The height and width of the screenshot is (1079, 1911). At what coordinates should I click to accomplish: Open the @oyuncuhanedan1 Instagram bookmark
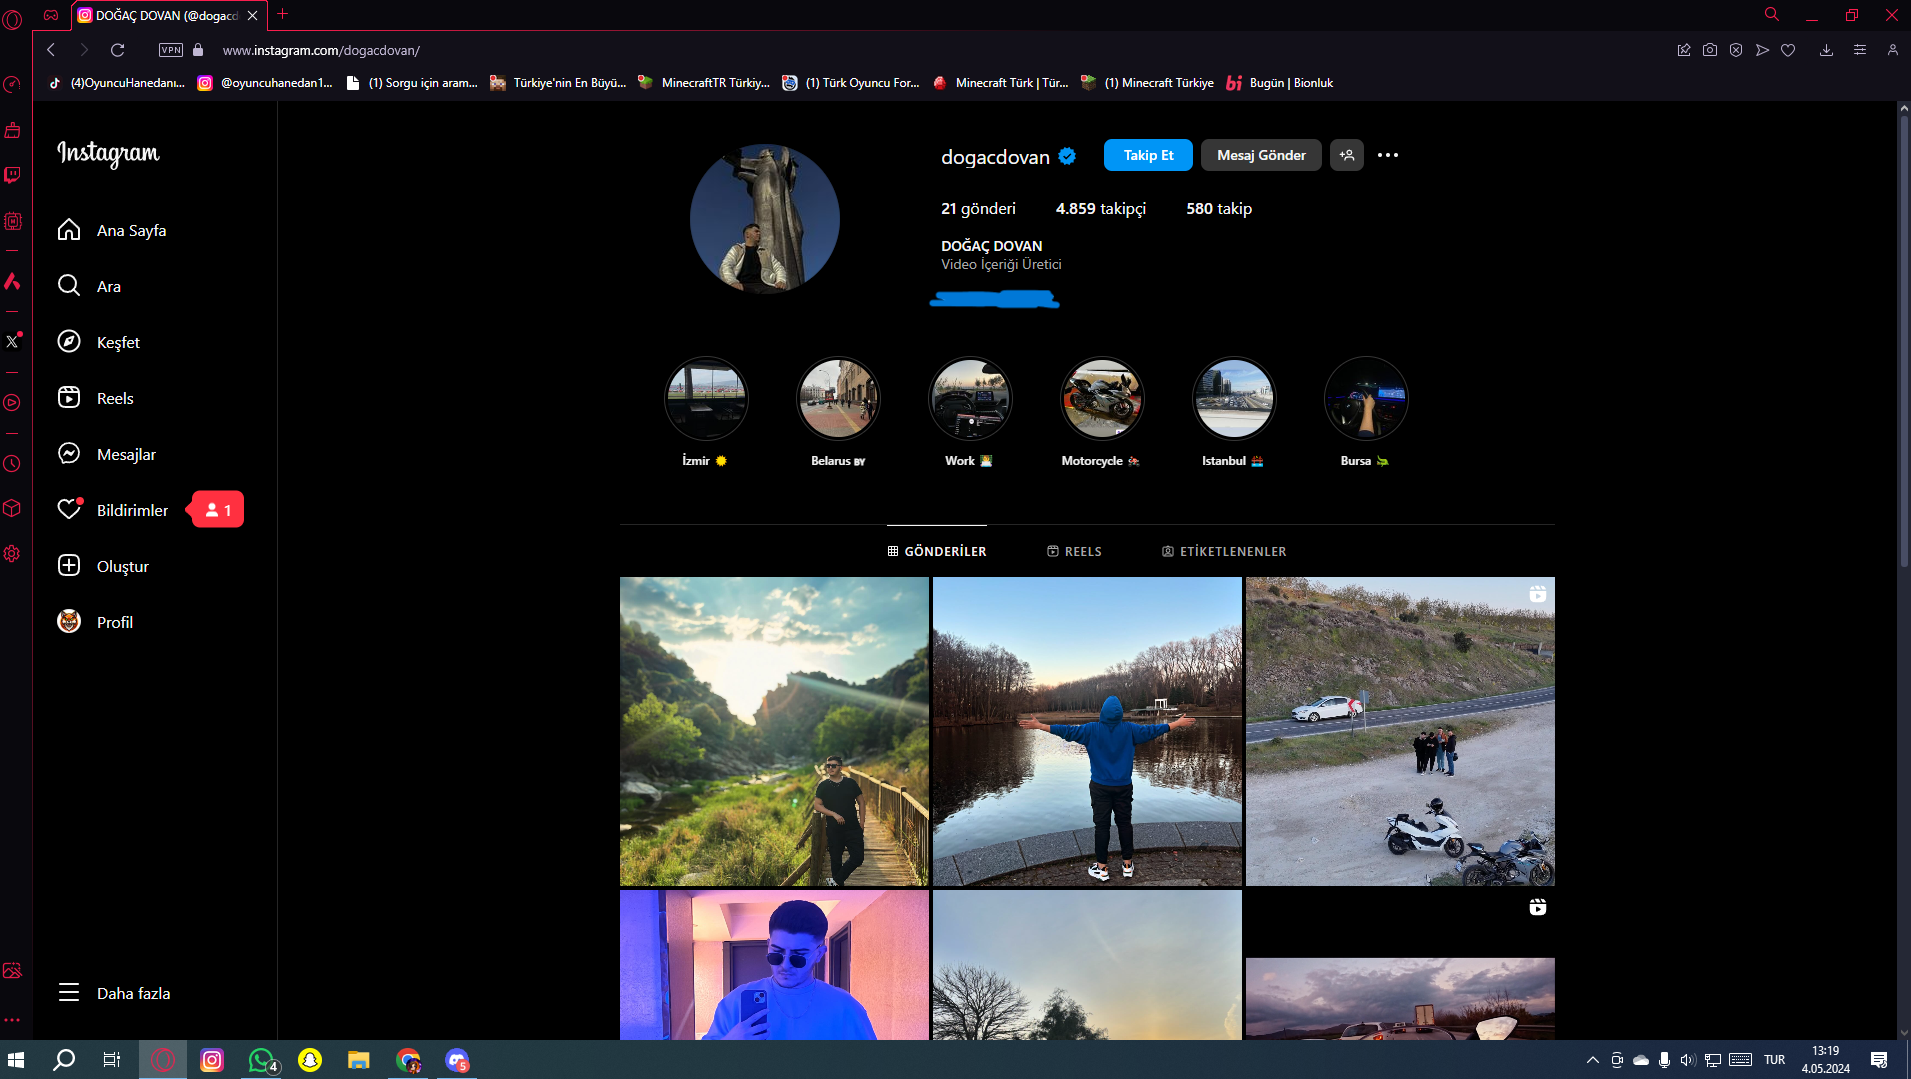[265, 83]
